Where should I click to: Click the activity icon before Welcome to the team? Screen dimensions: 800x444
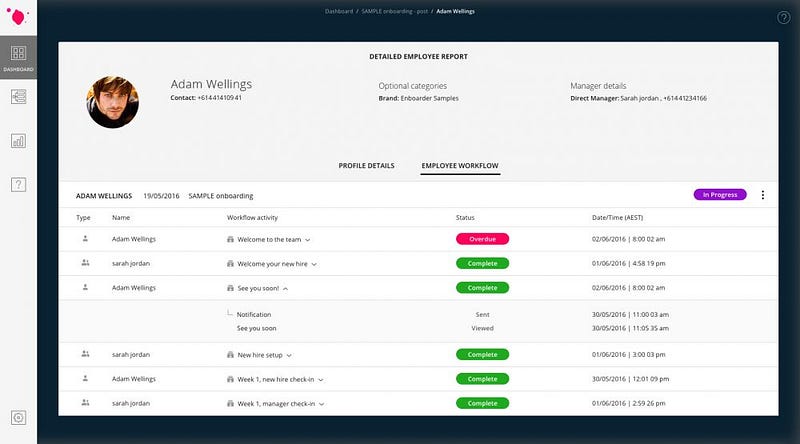click(230, 239)
